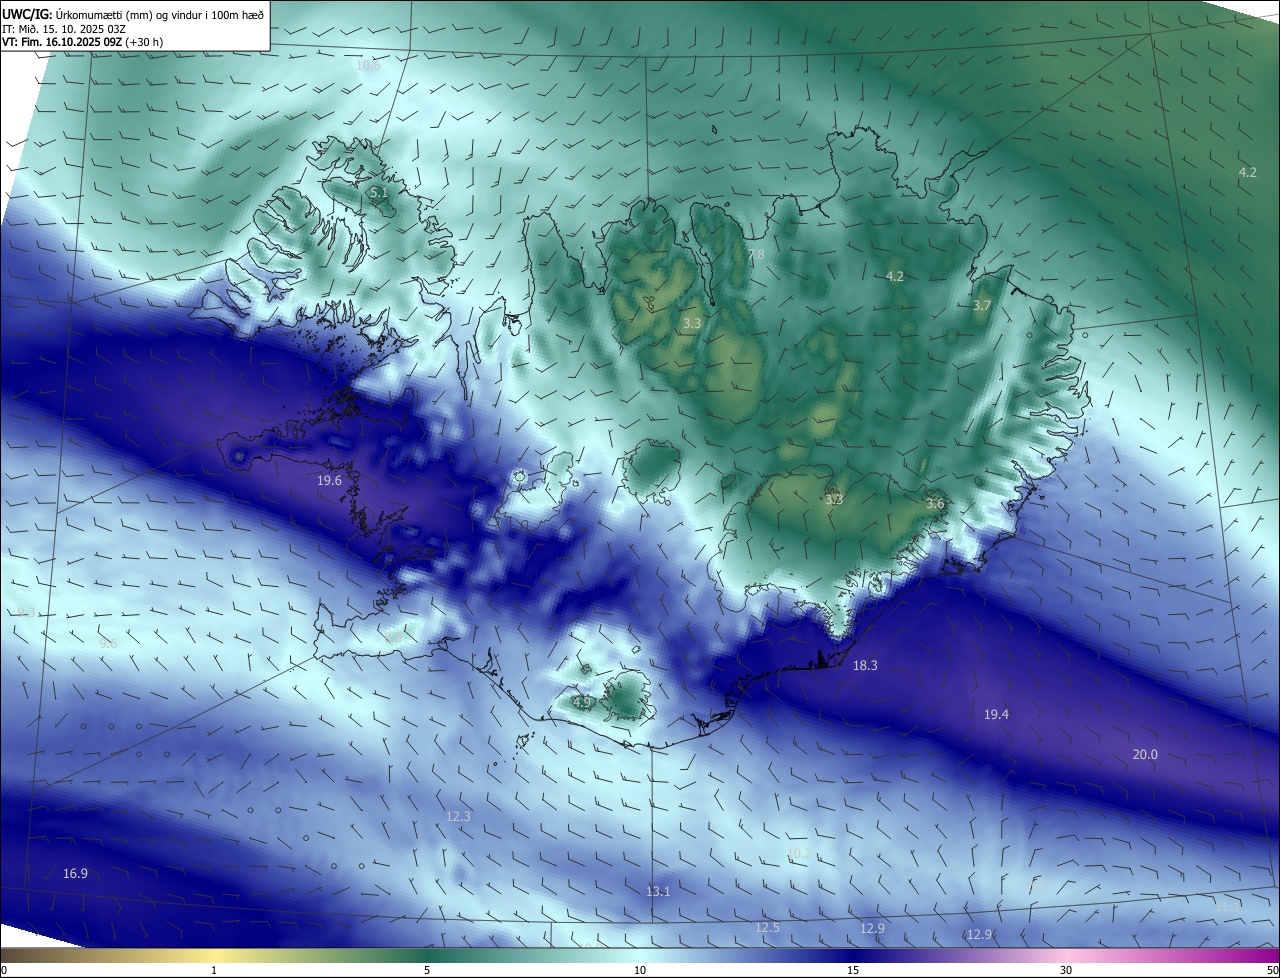This screenshot has height=978, width=1280.
Task: Click the chart title "Úrkomumætti (mm) og vindur í 100m hæð"
Action: click(x=161, y=14)
